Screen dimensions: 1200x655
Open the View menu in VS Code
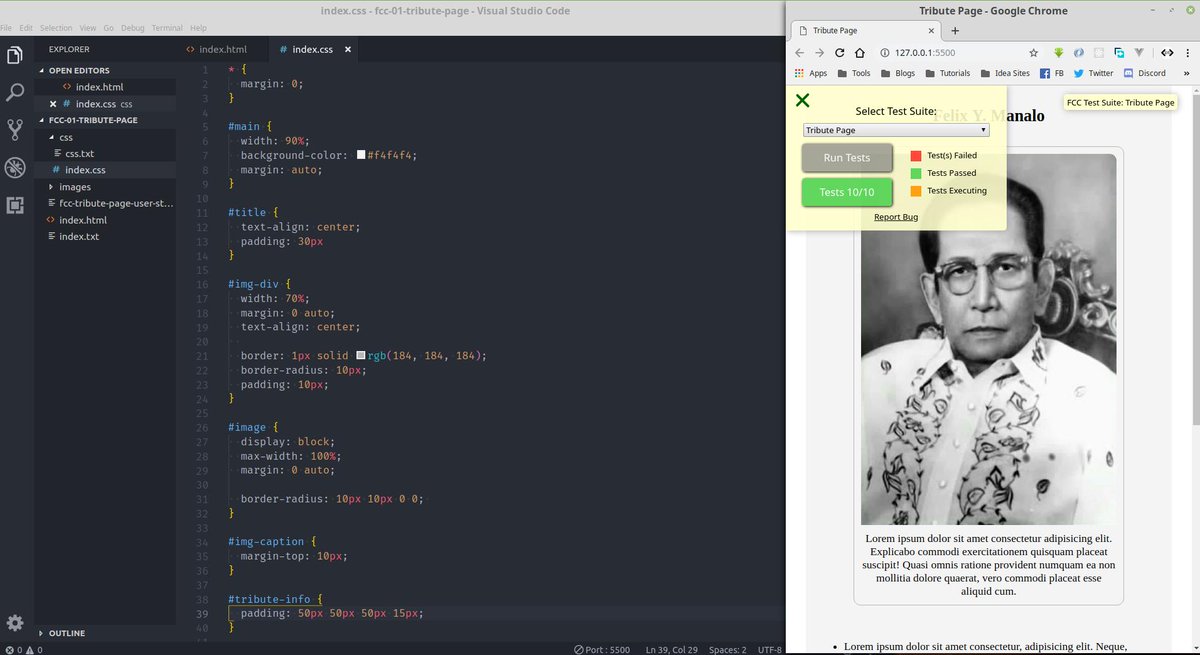(88, 27)
